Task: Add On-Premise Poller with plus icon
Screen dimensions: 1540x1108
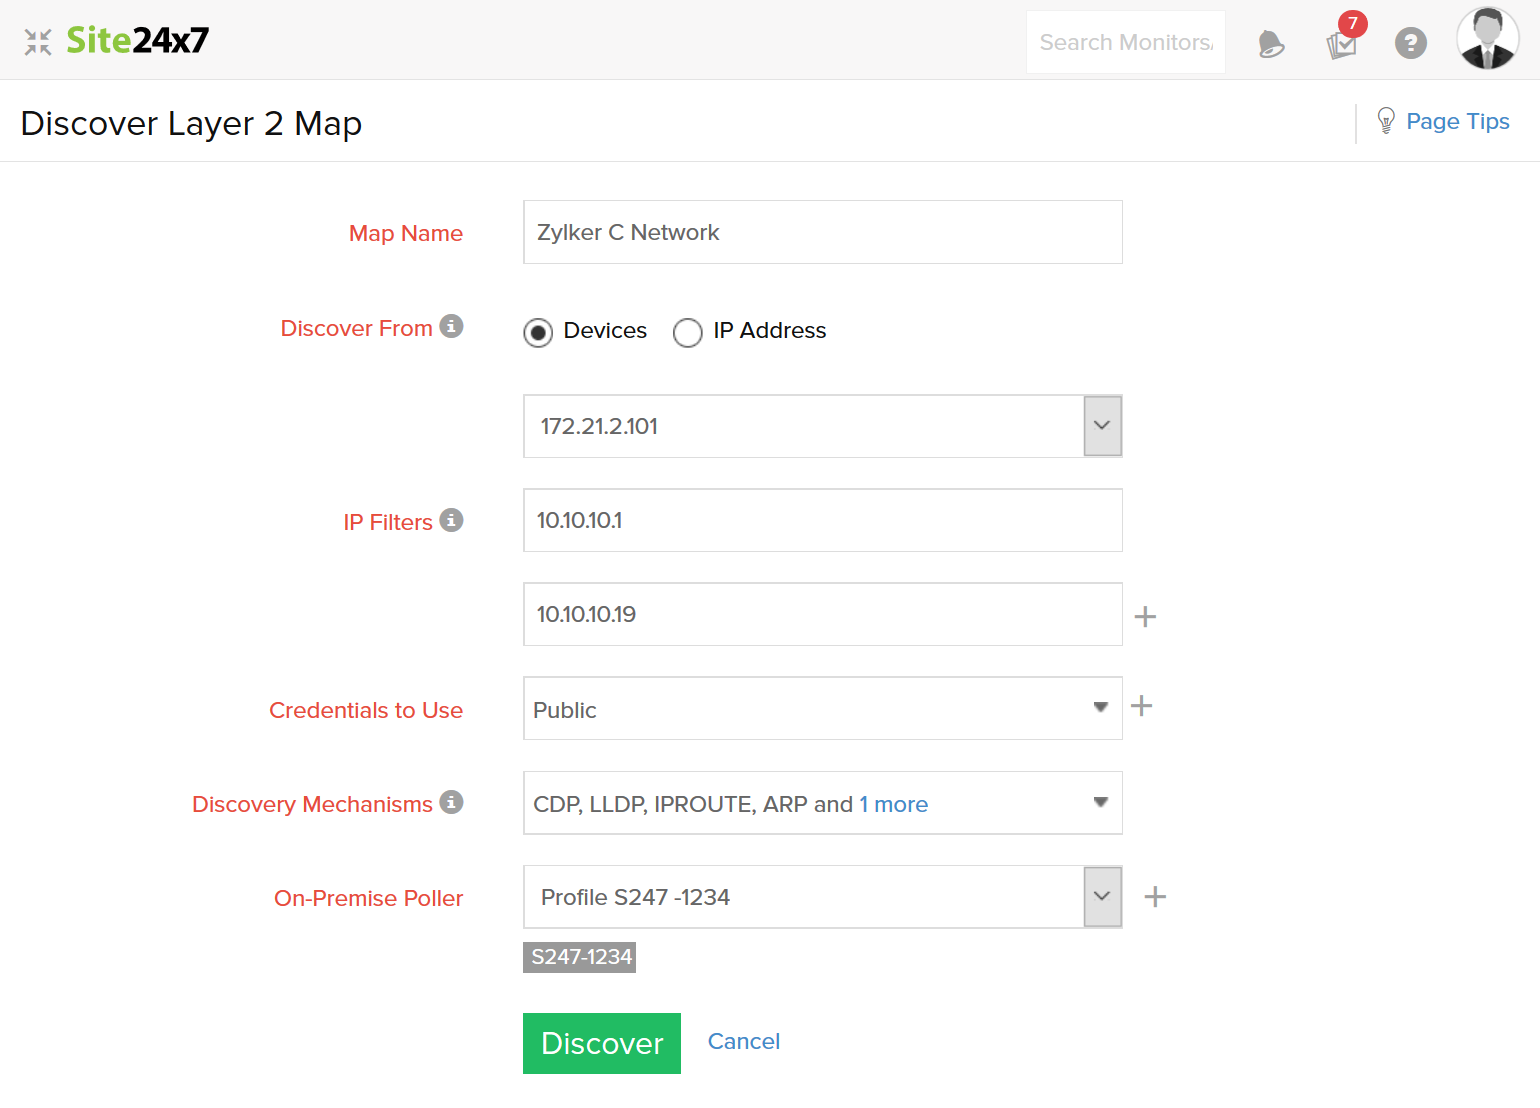Action: (1155, 897)
